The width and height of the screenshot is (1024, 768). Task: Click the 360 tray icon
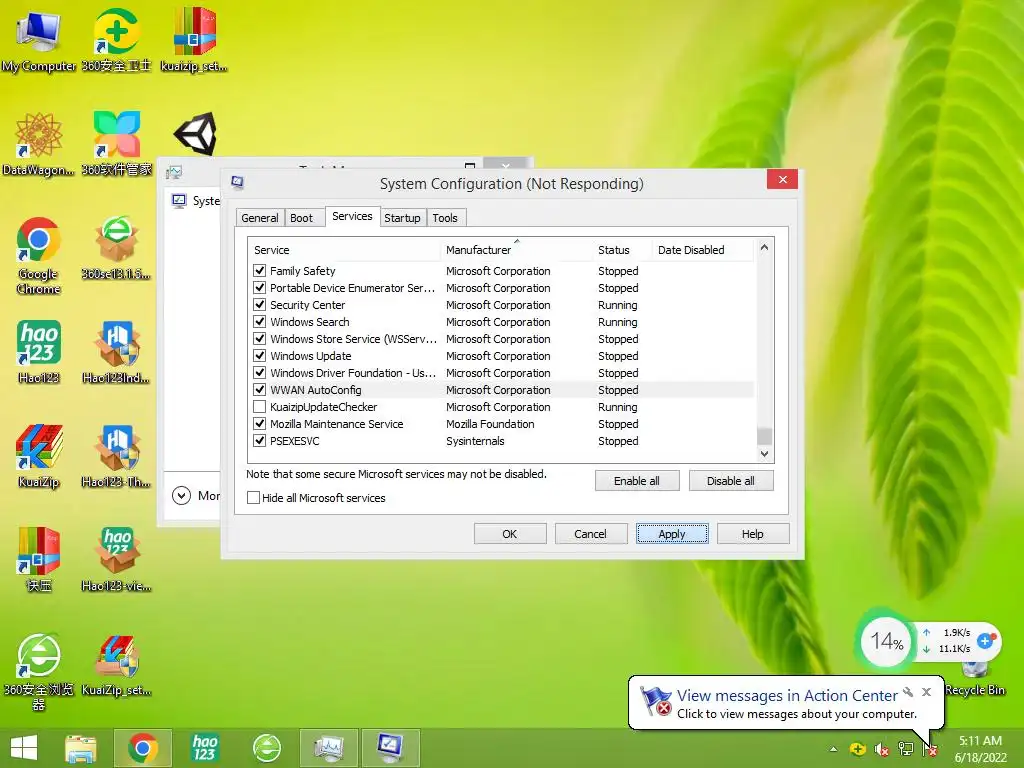point(857,749)
